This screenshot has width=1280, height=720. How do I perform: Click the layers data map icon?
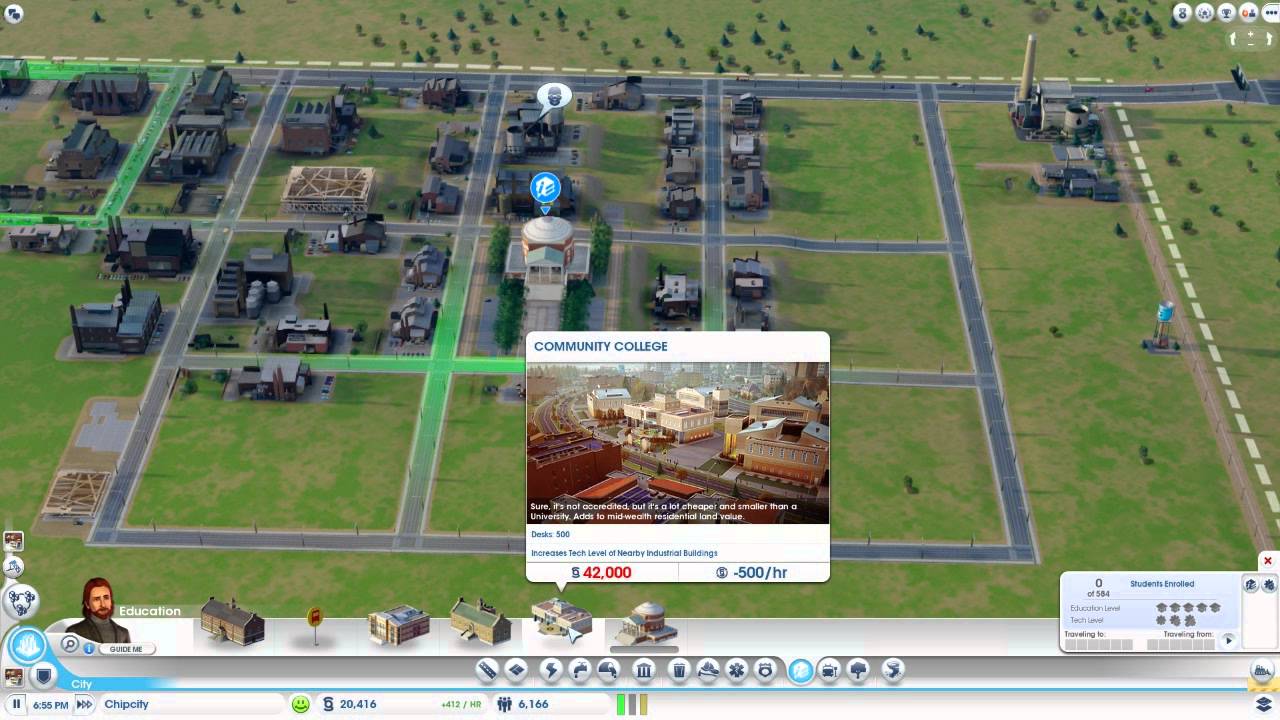(x=1264, y=704)
